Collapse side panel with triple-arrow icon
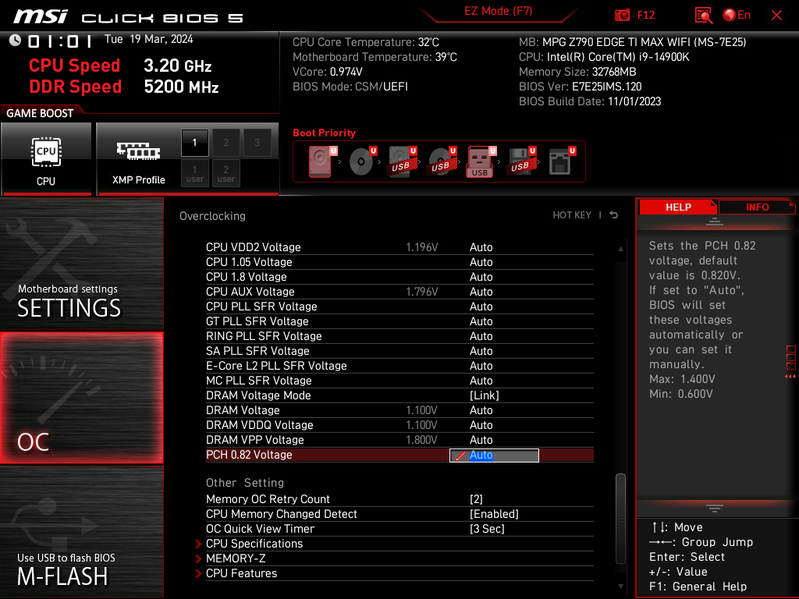 790,376
